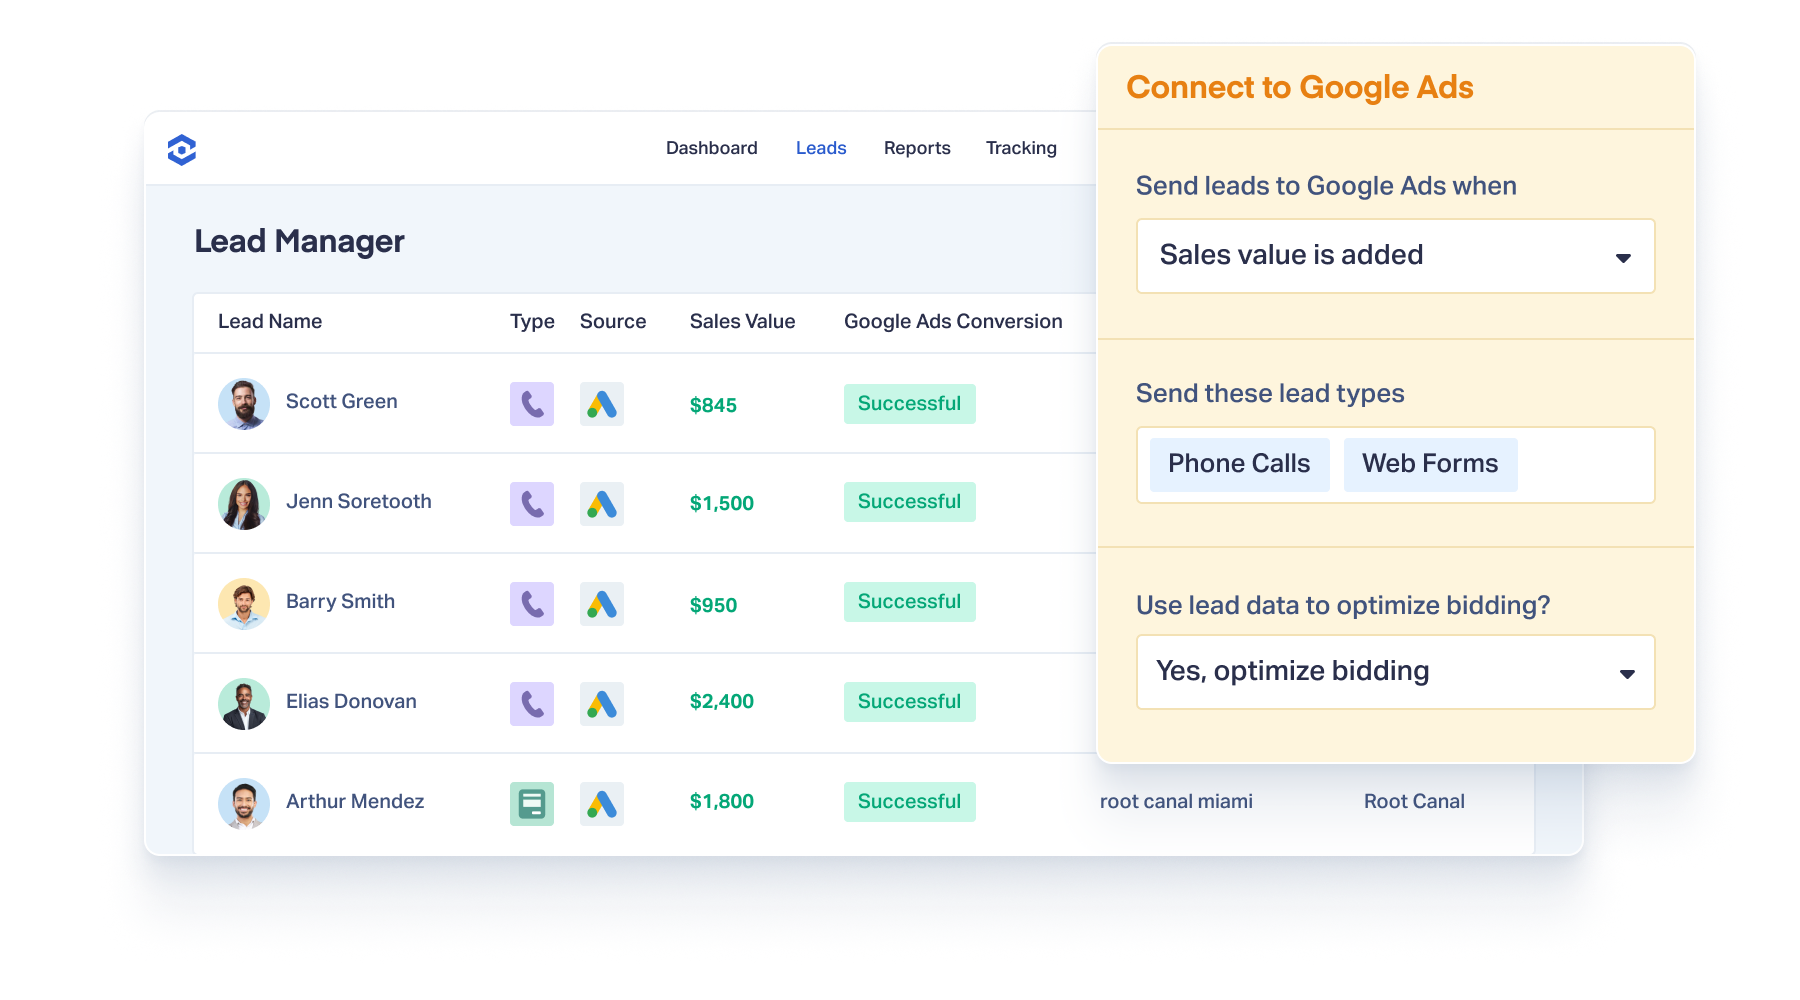Toggle the Web Forms lead type chip
The image size is (1800, 1000).
(1430, 464)
